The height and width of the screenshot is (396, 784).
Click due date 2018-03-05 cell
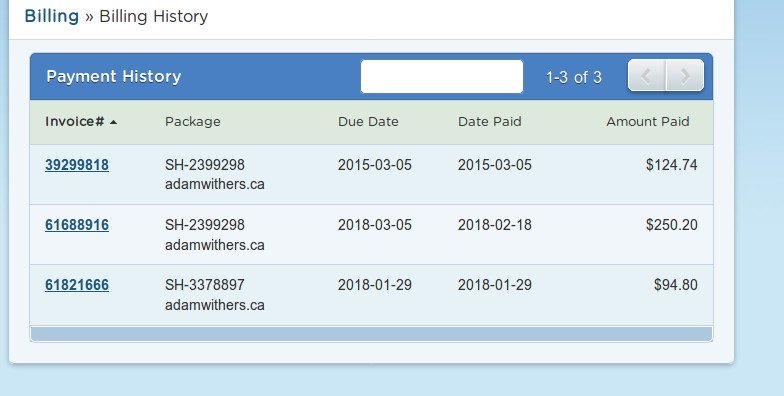point(374,225)
